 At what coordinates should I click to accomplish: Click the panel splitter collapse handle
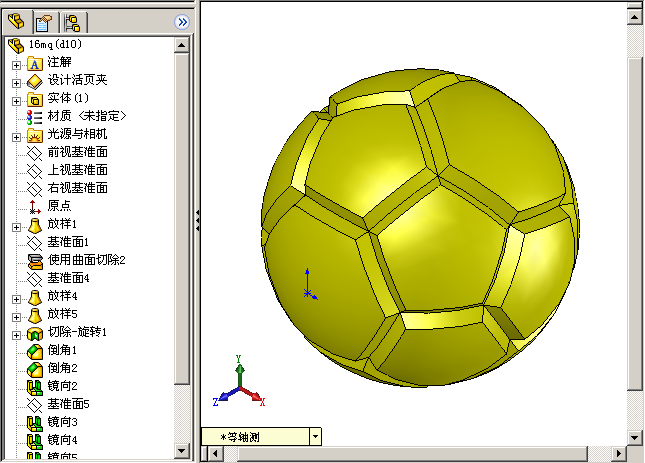198,220
